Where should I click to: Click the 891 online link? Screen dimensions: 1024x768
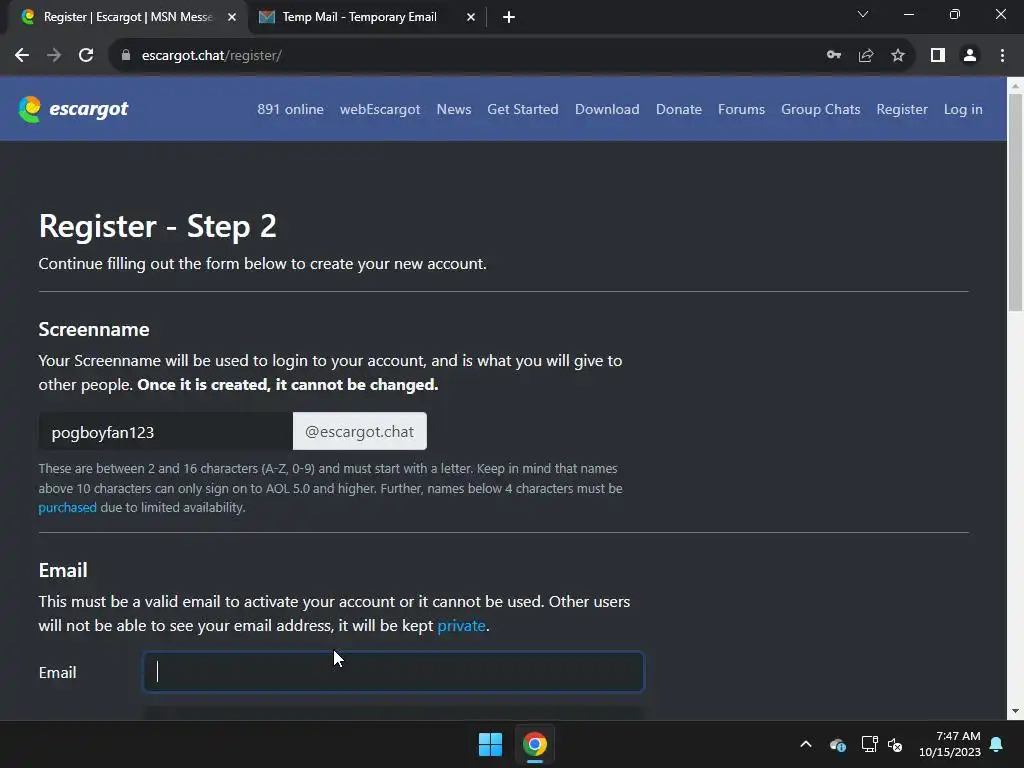click(290, 109)
